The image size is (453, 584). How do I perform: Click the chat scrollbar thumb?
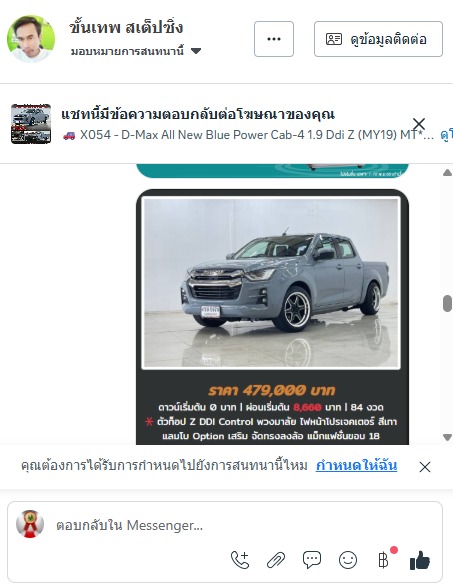pyautogui.click(x=447, y=304)
